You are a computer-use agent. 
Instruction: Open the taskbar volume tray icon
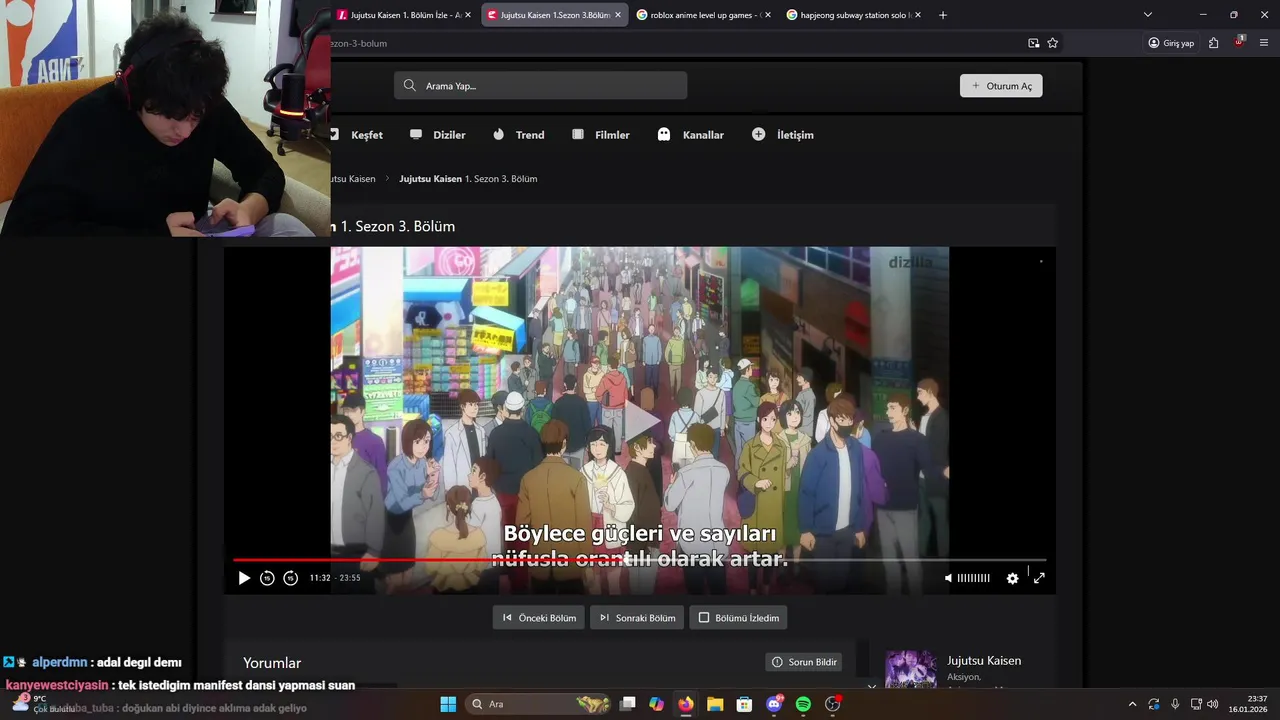(1213, 704)
